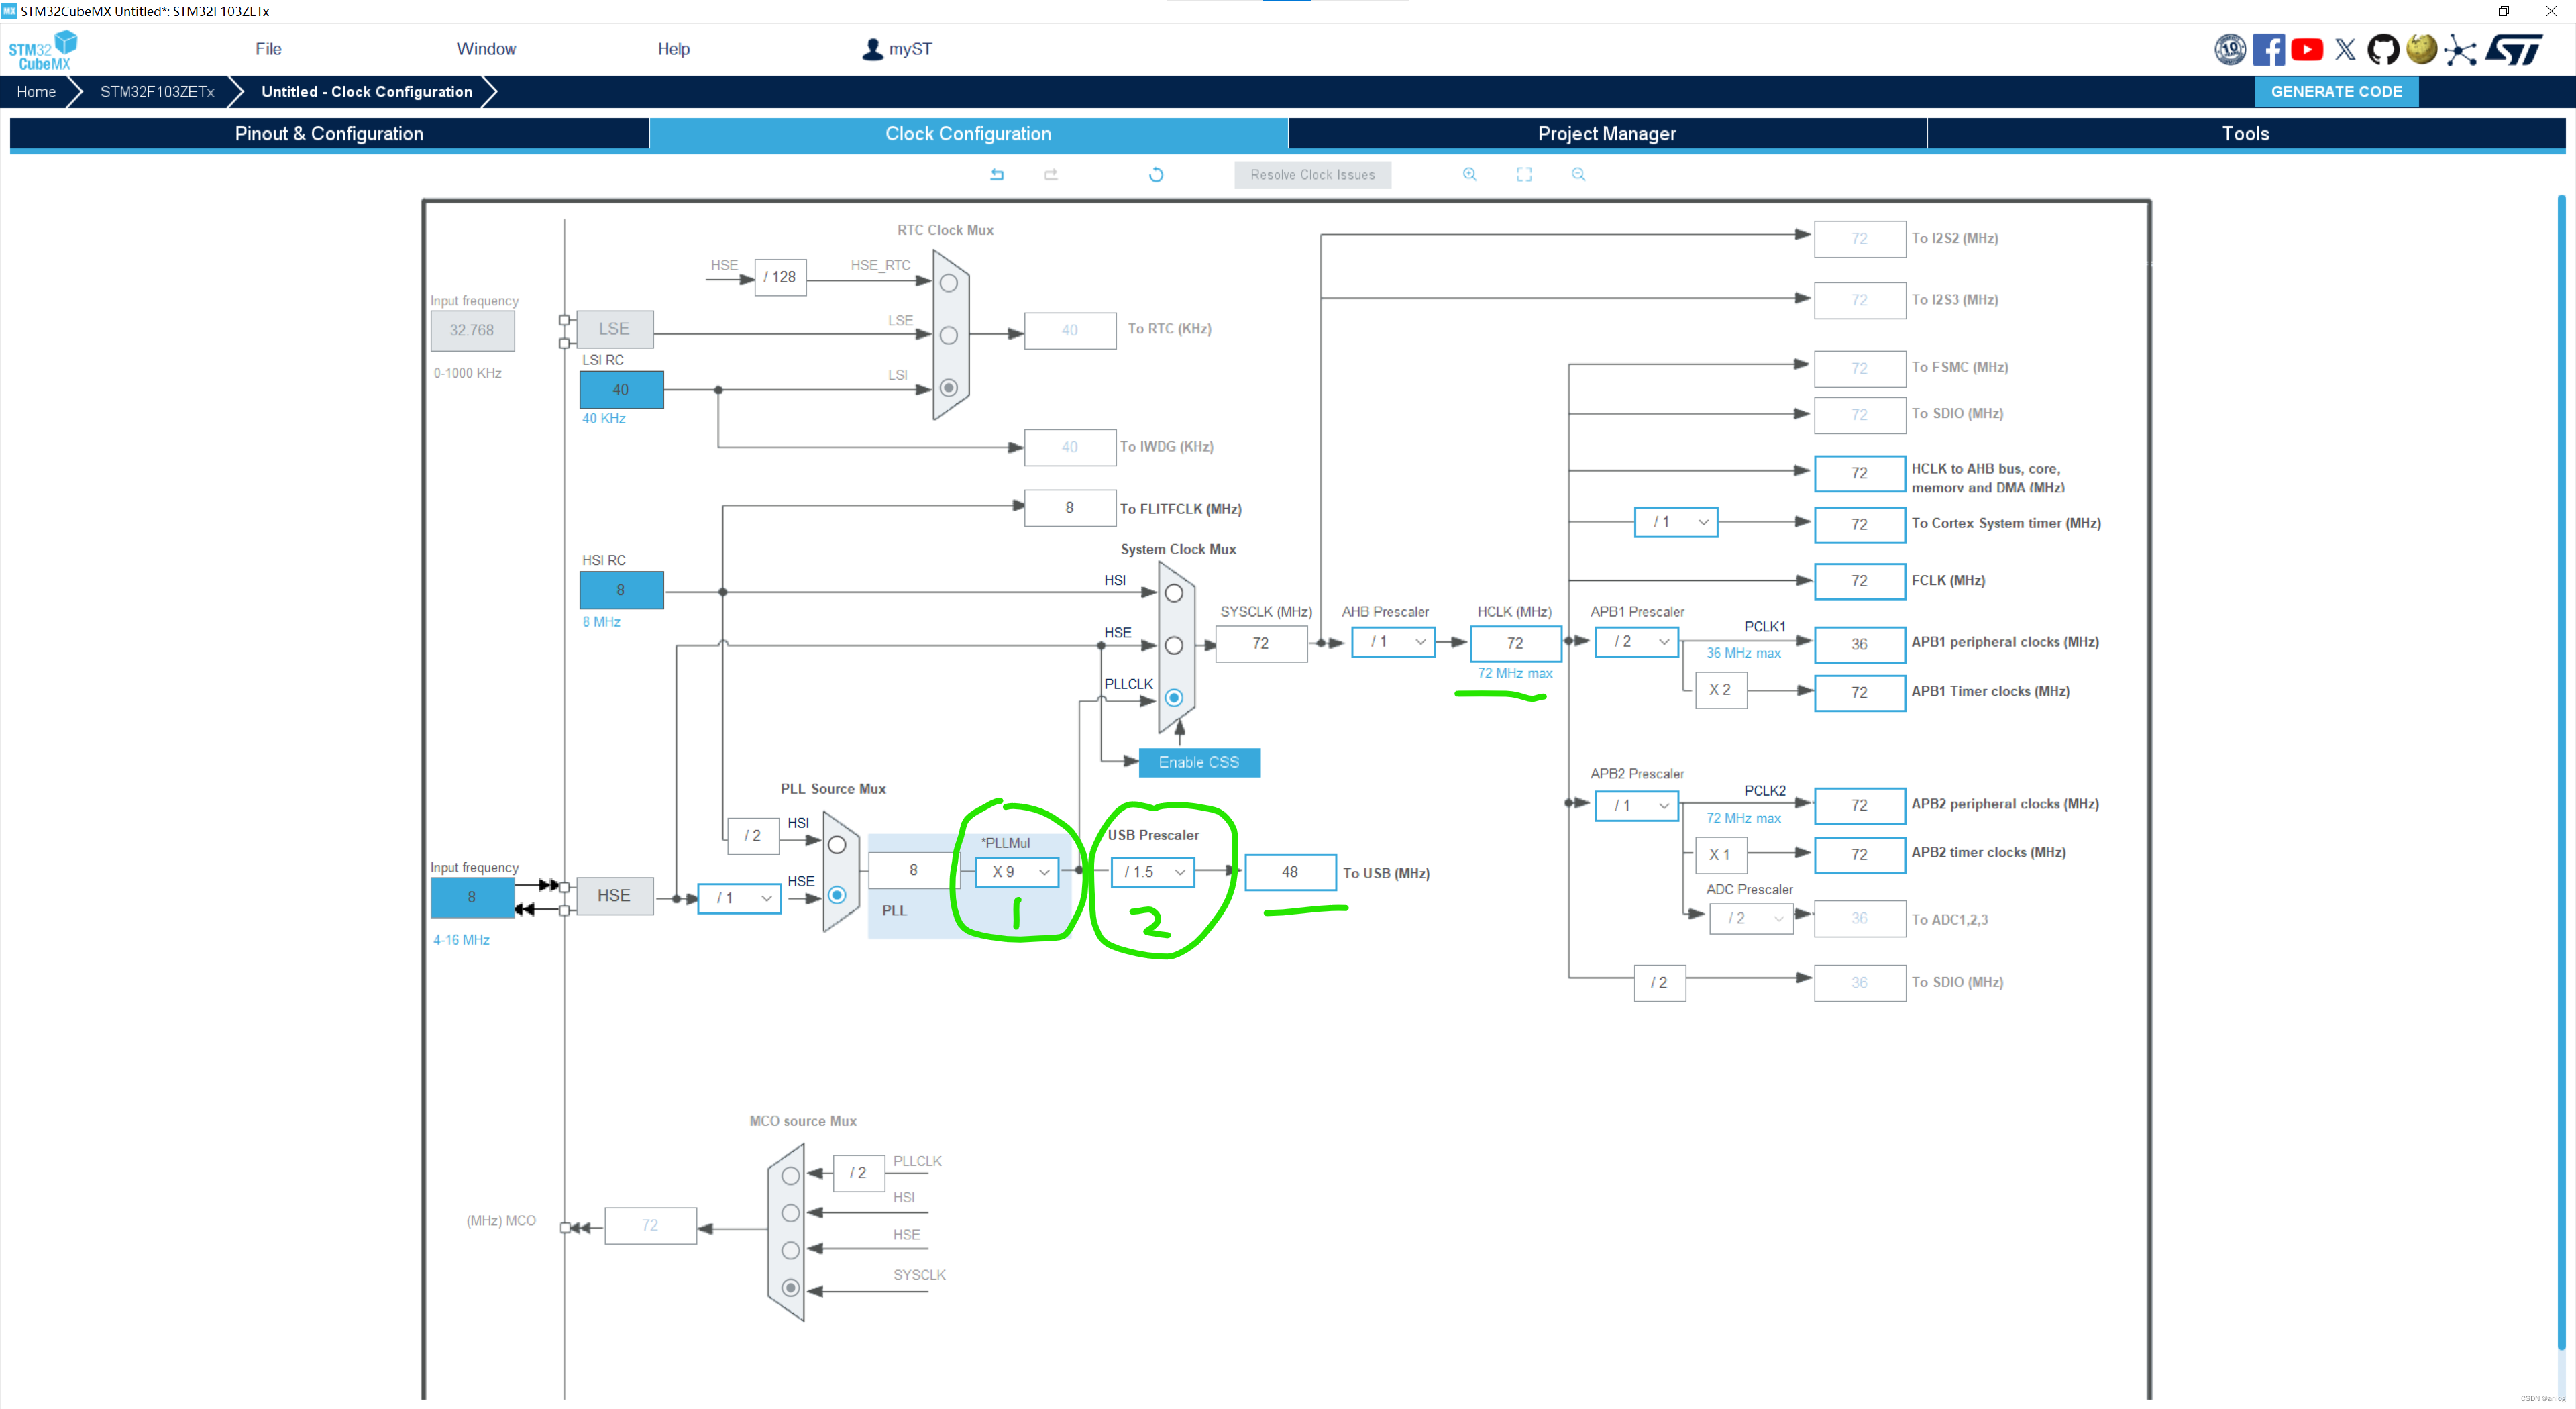Open the X social icon in header
Screen dimensions: 2576x1409
pos(2345,49)
